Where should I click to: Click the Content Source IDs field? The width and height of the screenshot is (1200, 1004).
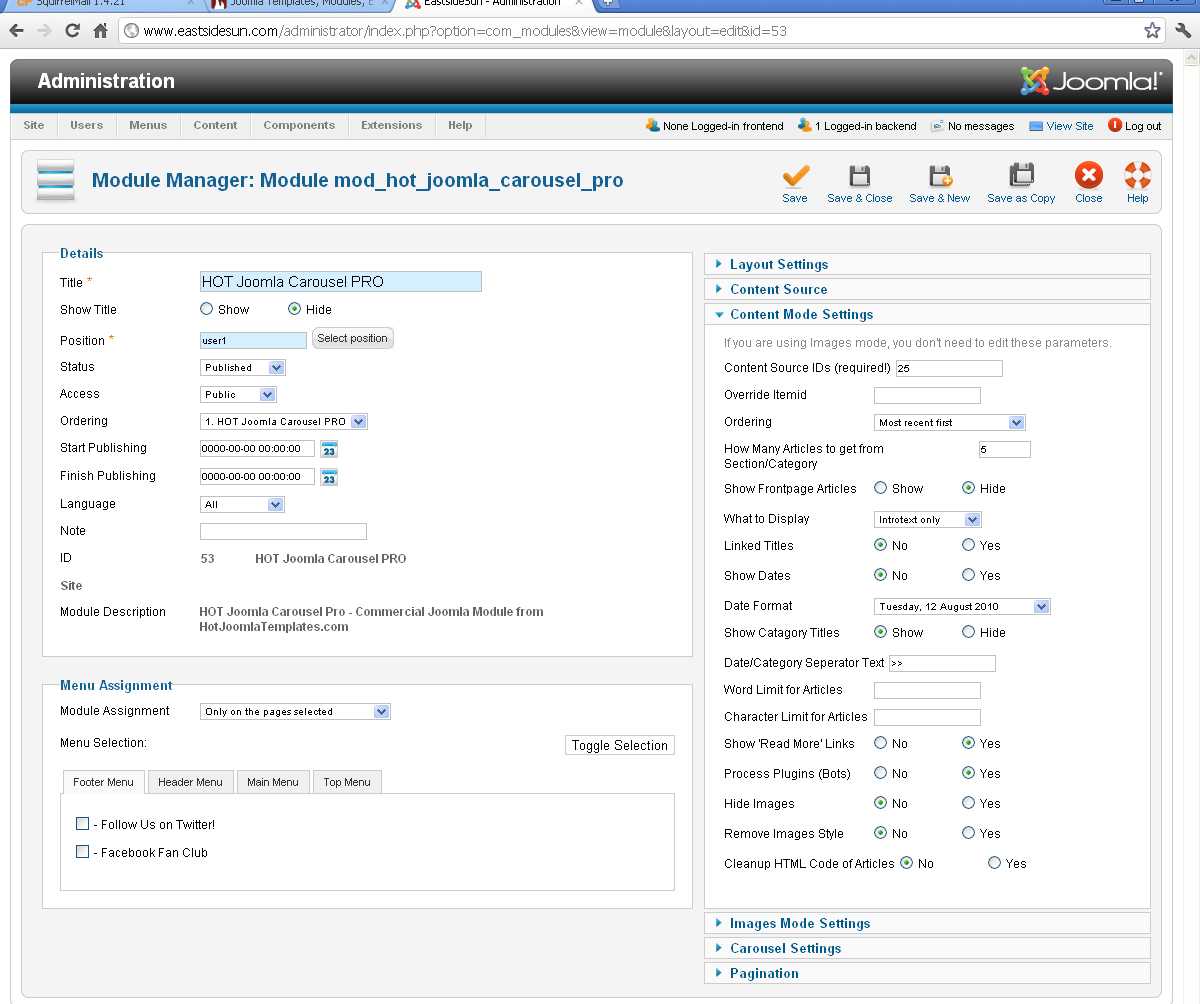pyautogui.click(x=949, y=368)
